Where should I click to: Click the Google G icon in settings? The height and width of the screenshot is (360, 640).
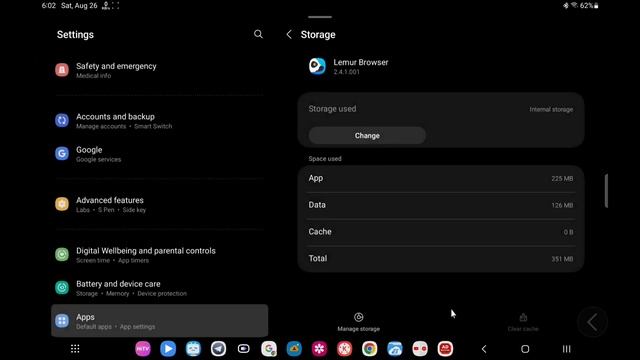[x=62, y=153]
